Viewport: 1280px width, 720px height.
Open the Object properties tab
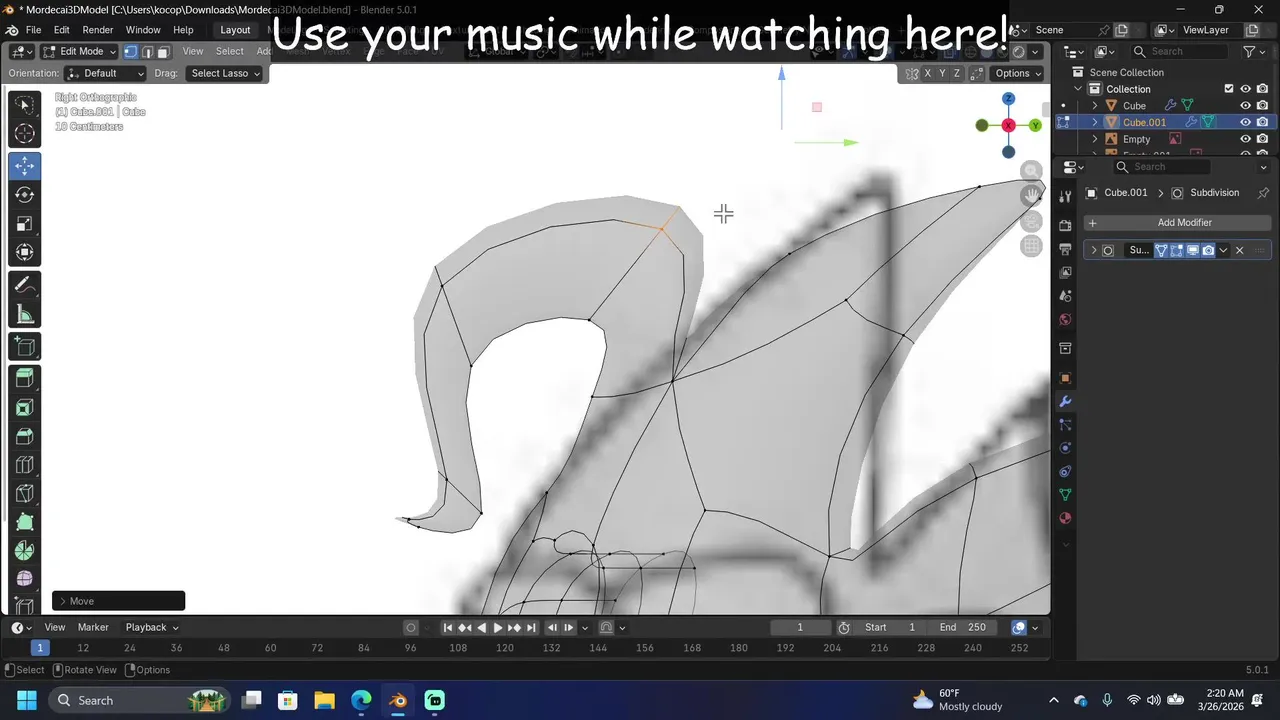(1065, 378)
